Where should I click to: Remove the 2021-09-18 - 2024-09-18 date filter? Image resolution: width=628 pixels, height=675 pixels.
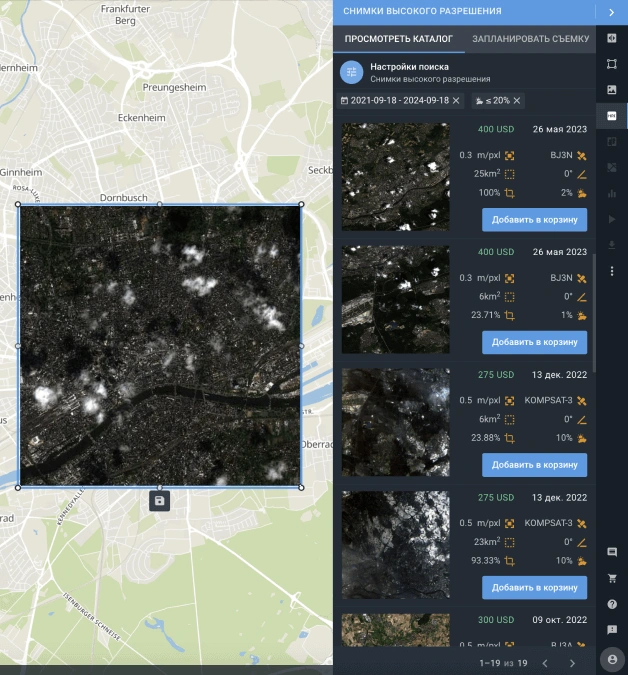click(x=456, y=101)
